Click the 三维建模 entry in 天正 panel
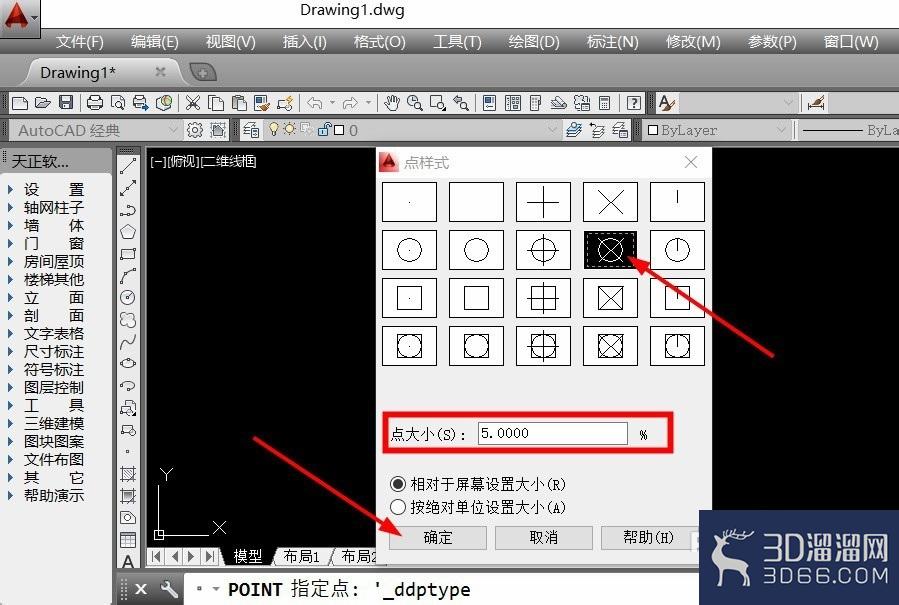Viewport: 899px width, 605px height. click(x=53, y=423)
